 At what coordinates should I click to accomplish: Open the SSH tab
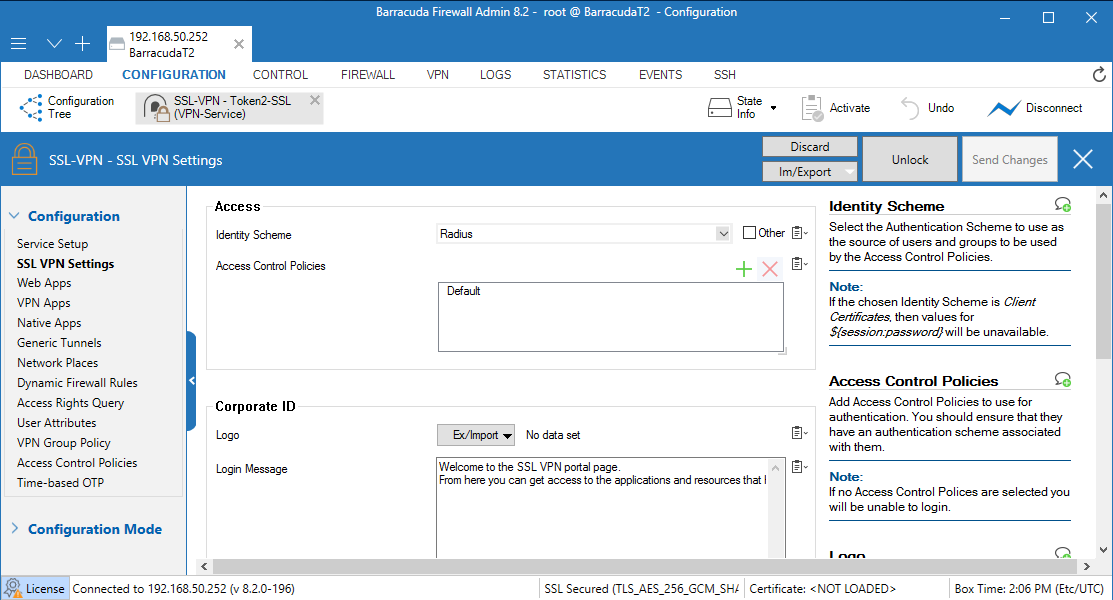coord(725,75)
